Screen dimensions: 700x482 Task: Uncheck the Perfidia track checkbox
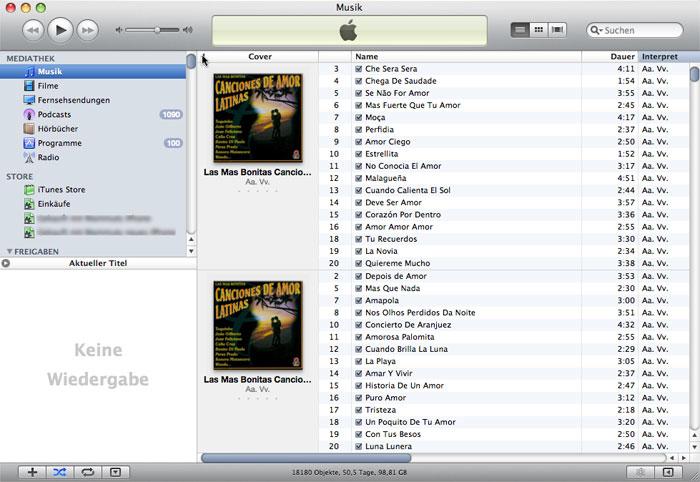click(x=358, y=129)
